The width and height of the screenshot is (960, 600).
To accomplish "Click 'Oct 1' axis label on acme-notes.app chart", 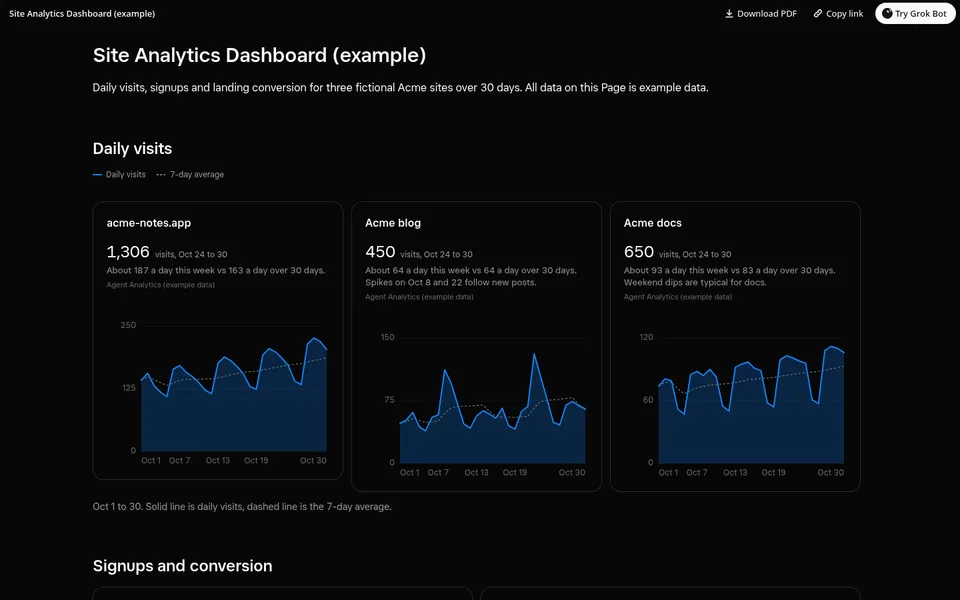I will click(151, 460).
